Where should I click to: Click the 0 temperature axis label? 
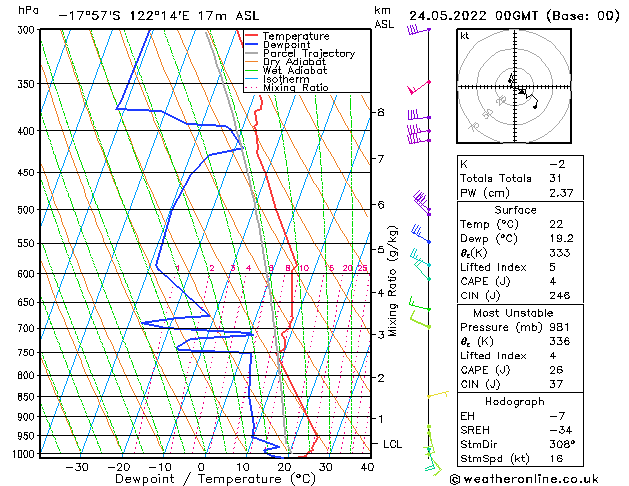[x=201, y=467]
